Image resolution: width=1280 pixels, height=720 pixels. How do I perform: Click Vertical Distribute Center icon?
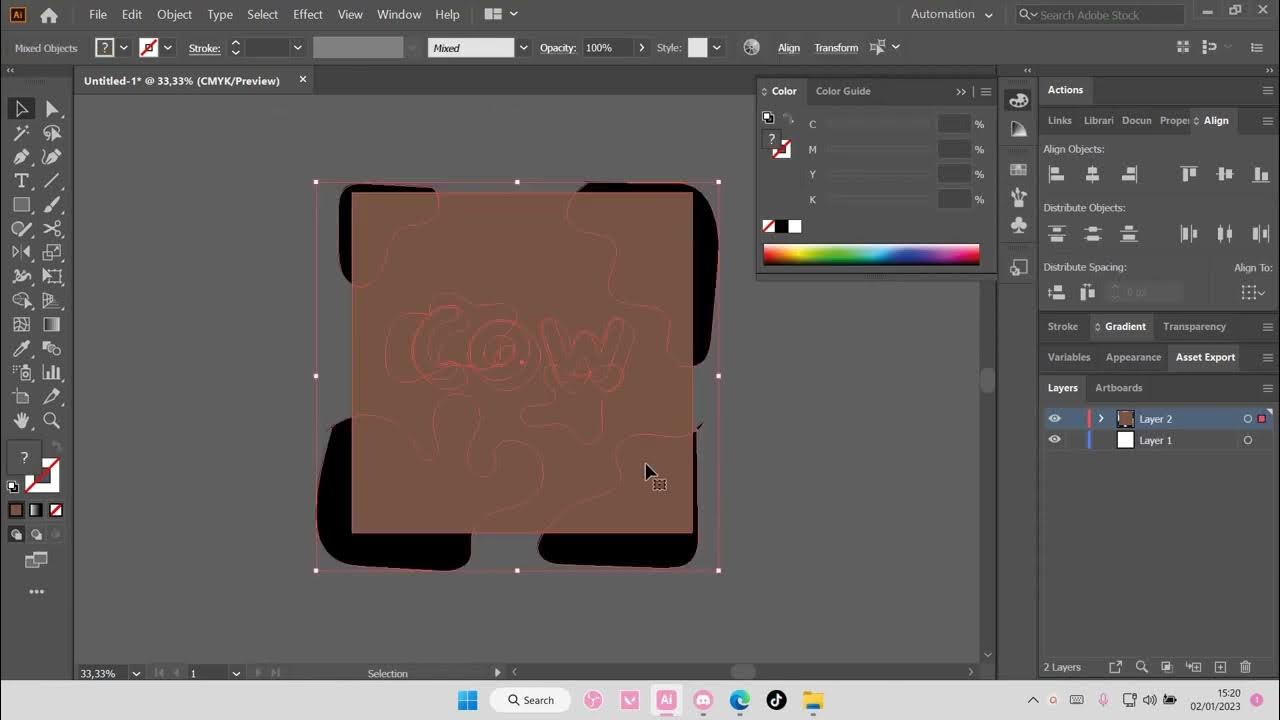1092,234
